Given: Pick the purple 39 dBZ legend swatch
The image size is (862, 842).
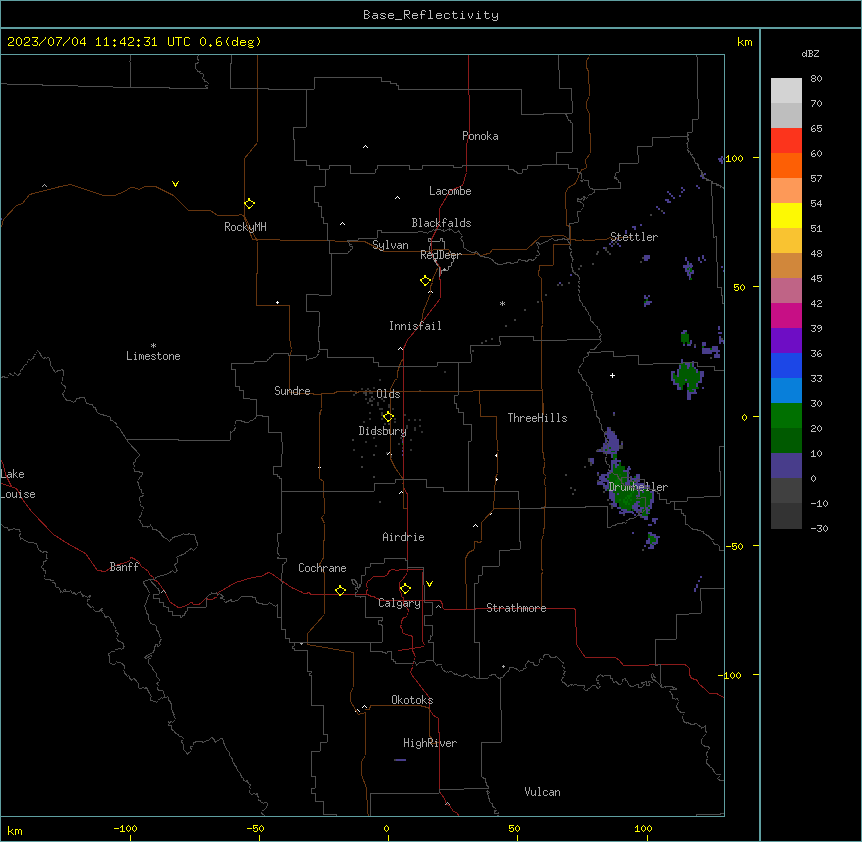Looking at the screenshot, I should [786, 340].
